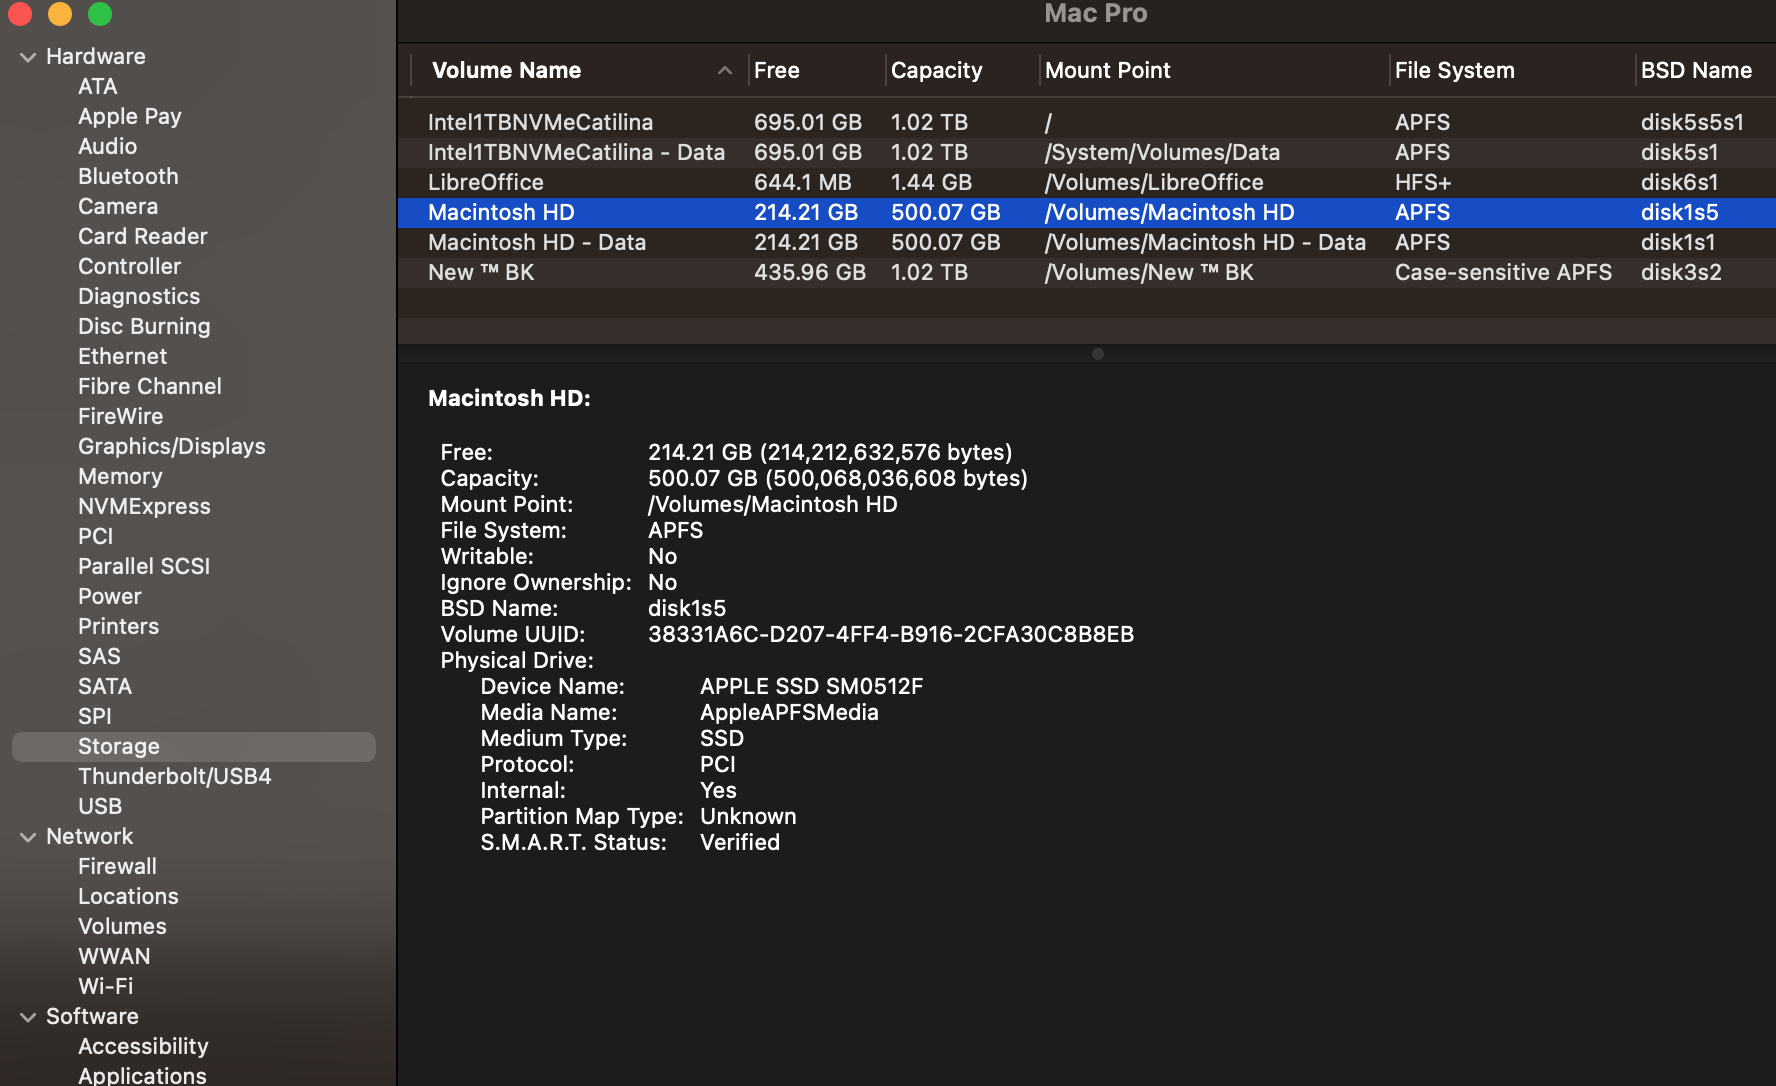This screenshot has height=1086, width=1776.
Task: Open Apple Pay hardware info
Action: click(130, 117)
